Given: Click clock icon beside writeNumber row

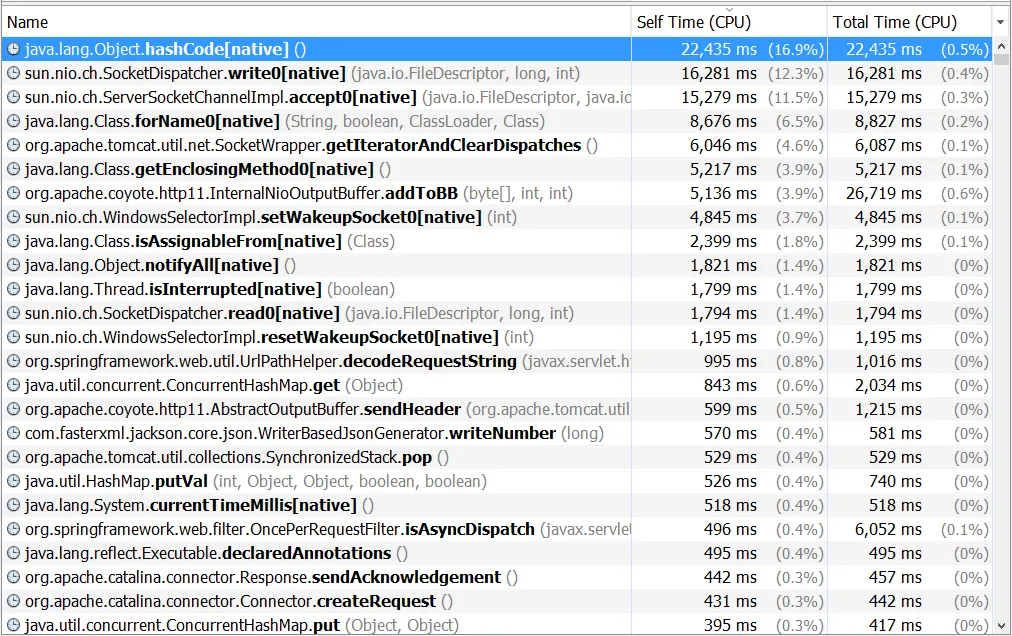Looking at the screenshot, I should point(13,433).
